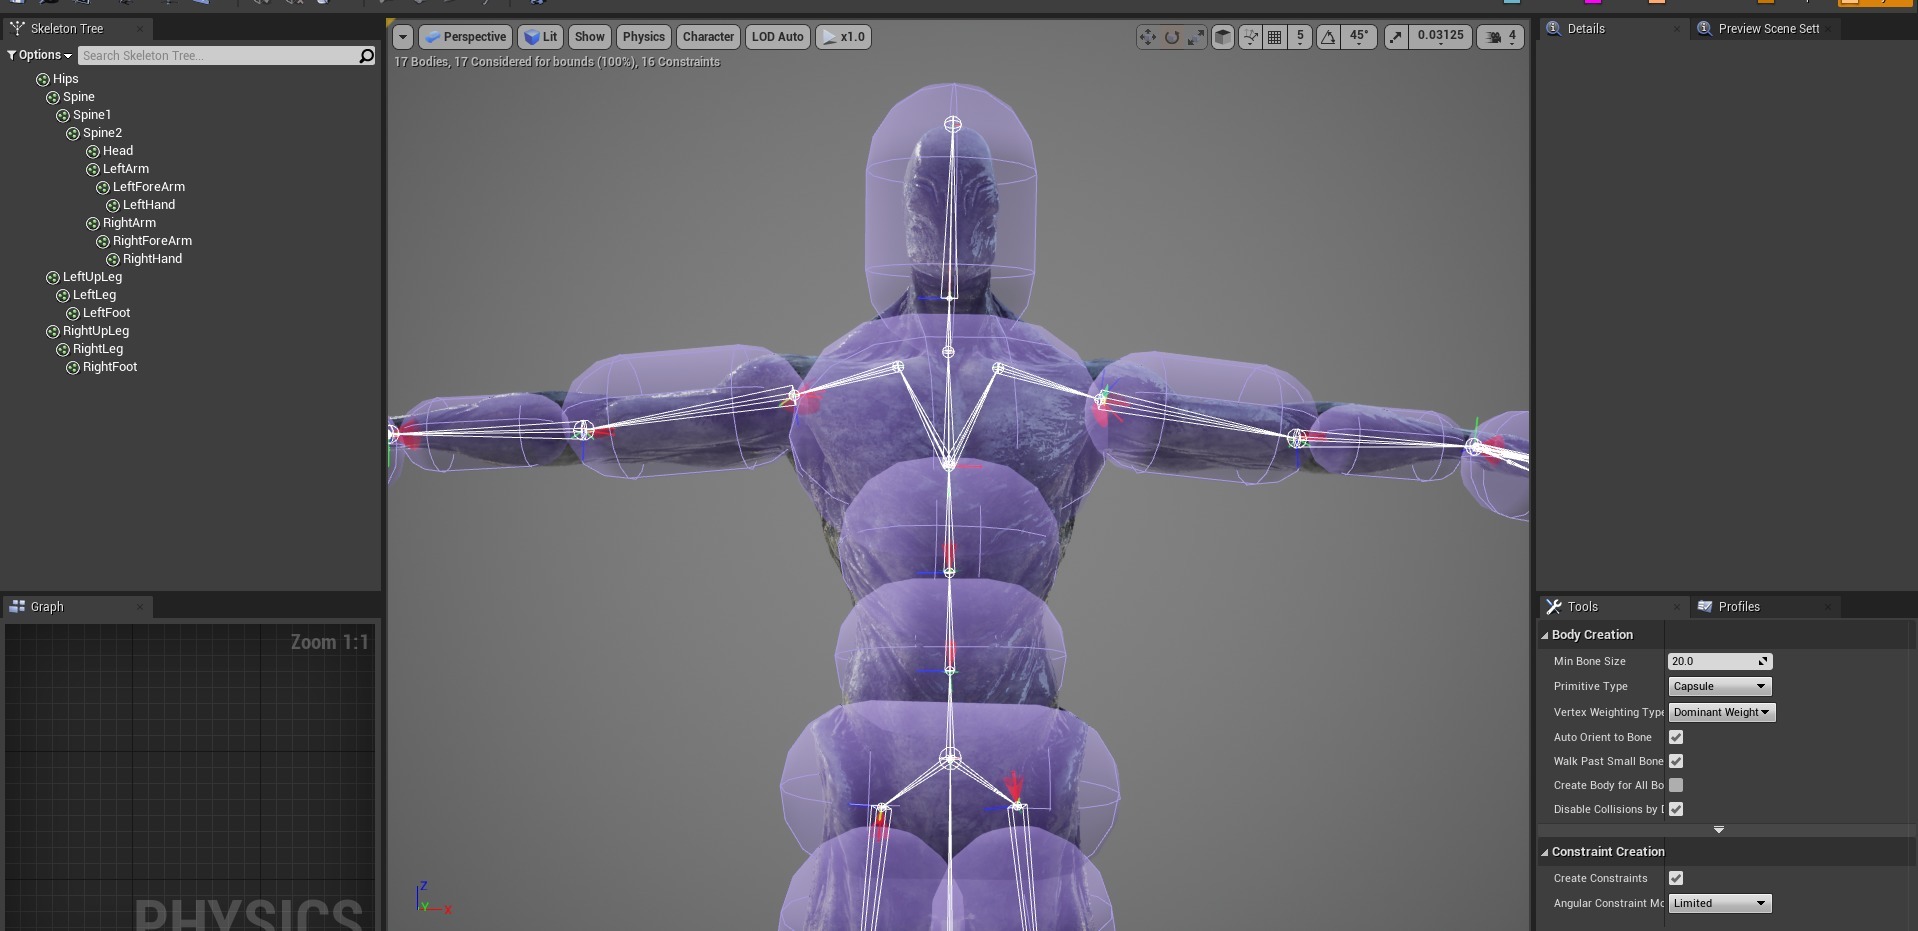Select the Spine1 bone
Screen dimensions: 1918x931
92,115
